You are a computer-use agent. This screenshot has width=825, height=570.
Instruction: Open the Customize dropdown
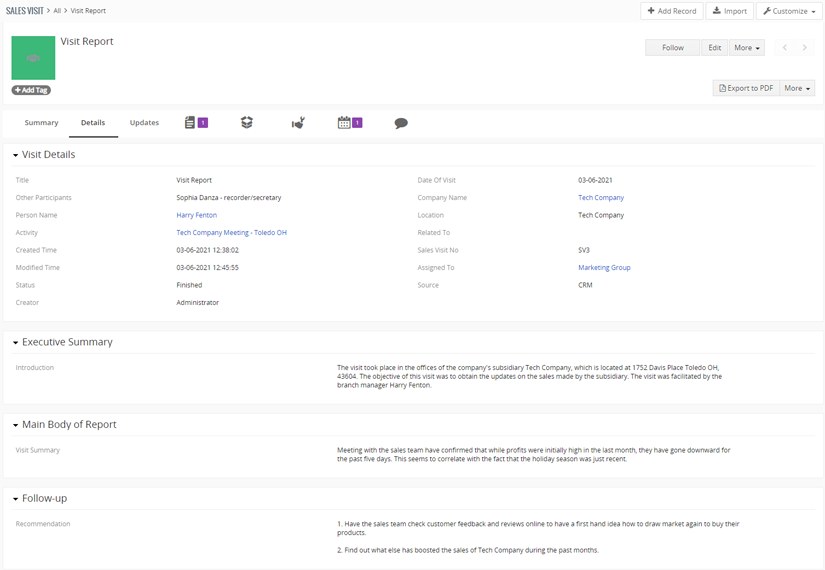789,11
